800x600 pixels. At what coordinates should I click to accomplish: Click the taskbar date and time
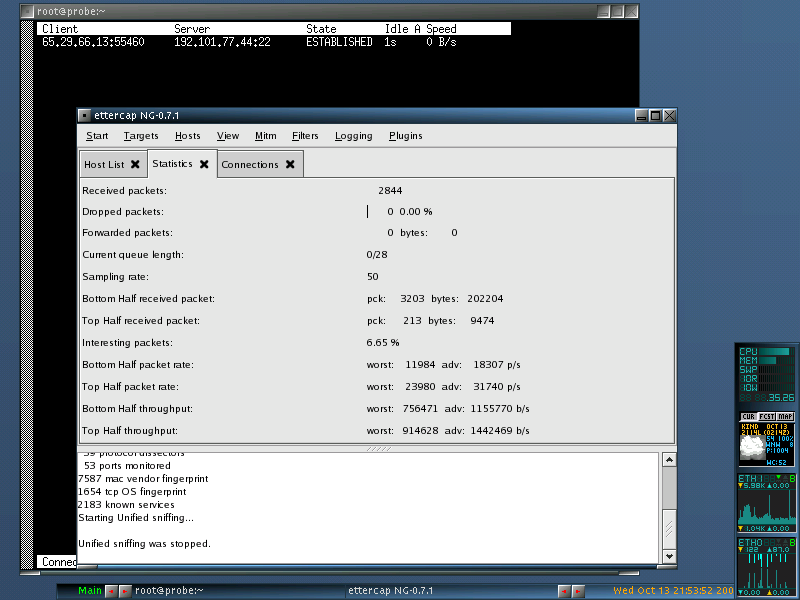coord(673,591)
